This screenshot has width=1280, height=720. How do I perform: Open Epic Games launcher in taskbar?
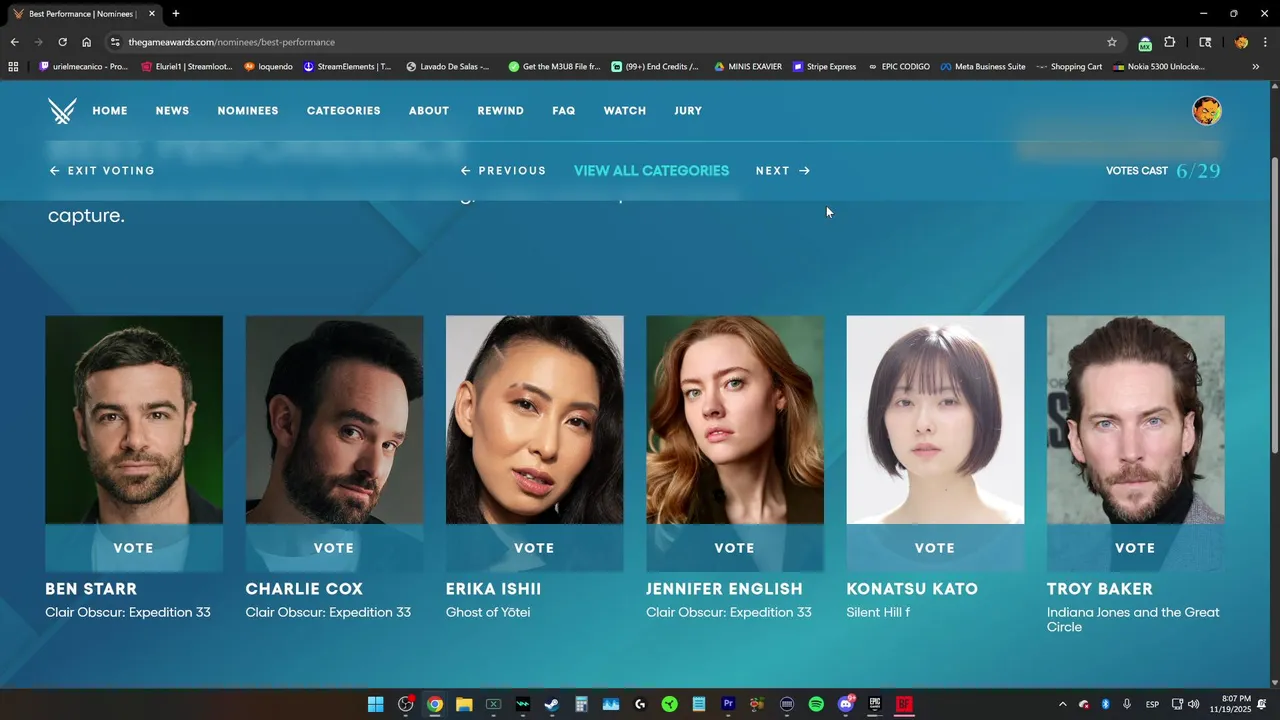(x=875, y=704)
